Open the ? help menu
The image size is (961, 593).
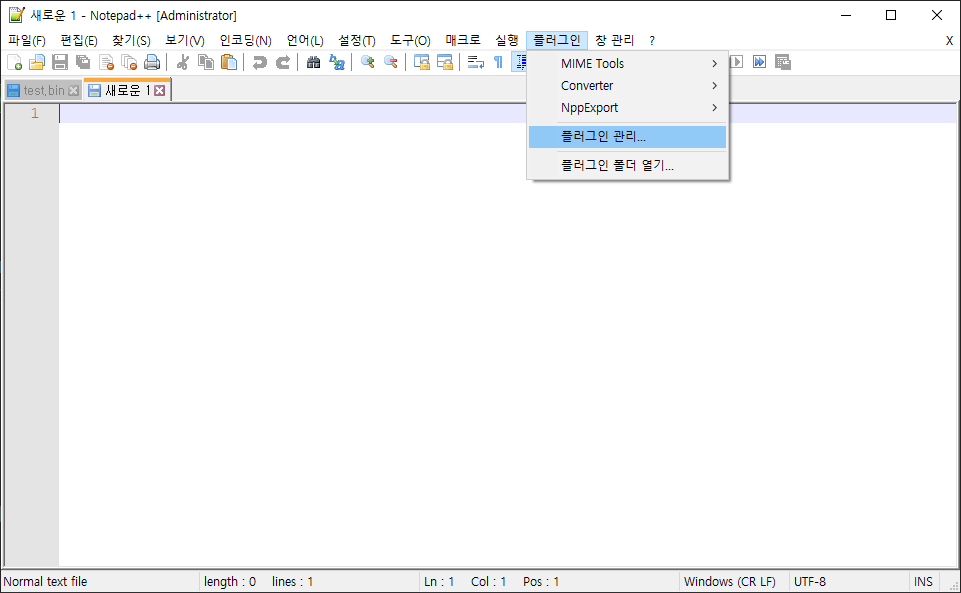[652, 40]
